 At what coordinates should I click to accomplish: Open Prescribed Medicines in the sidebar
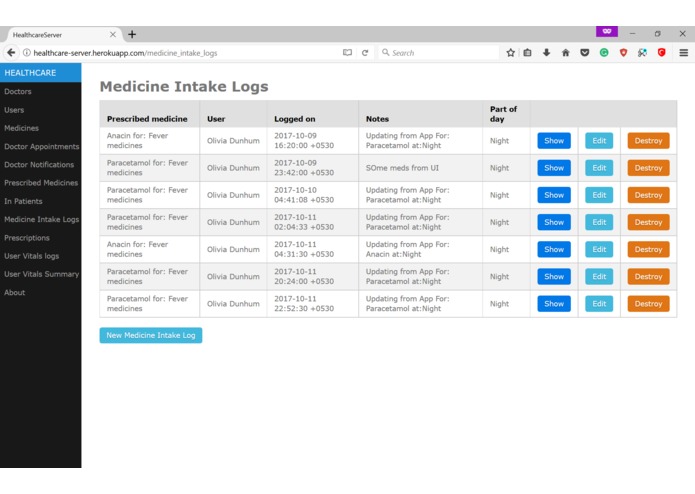pos(41,183)
